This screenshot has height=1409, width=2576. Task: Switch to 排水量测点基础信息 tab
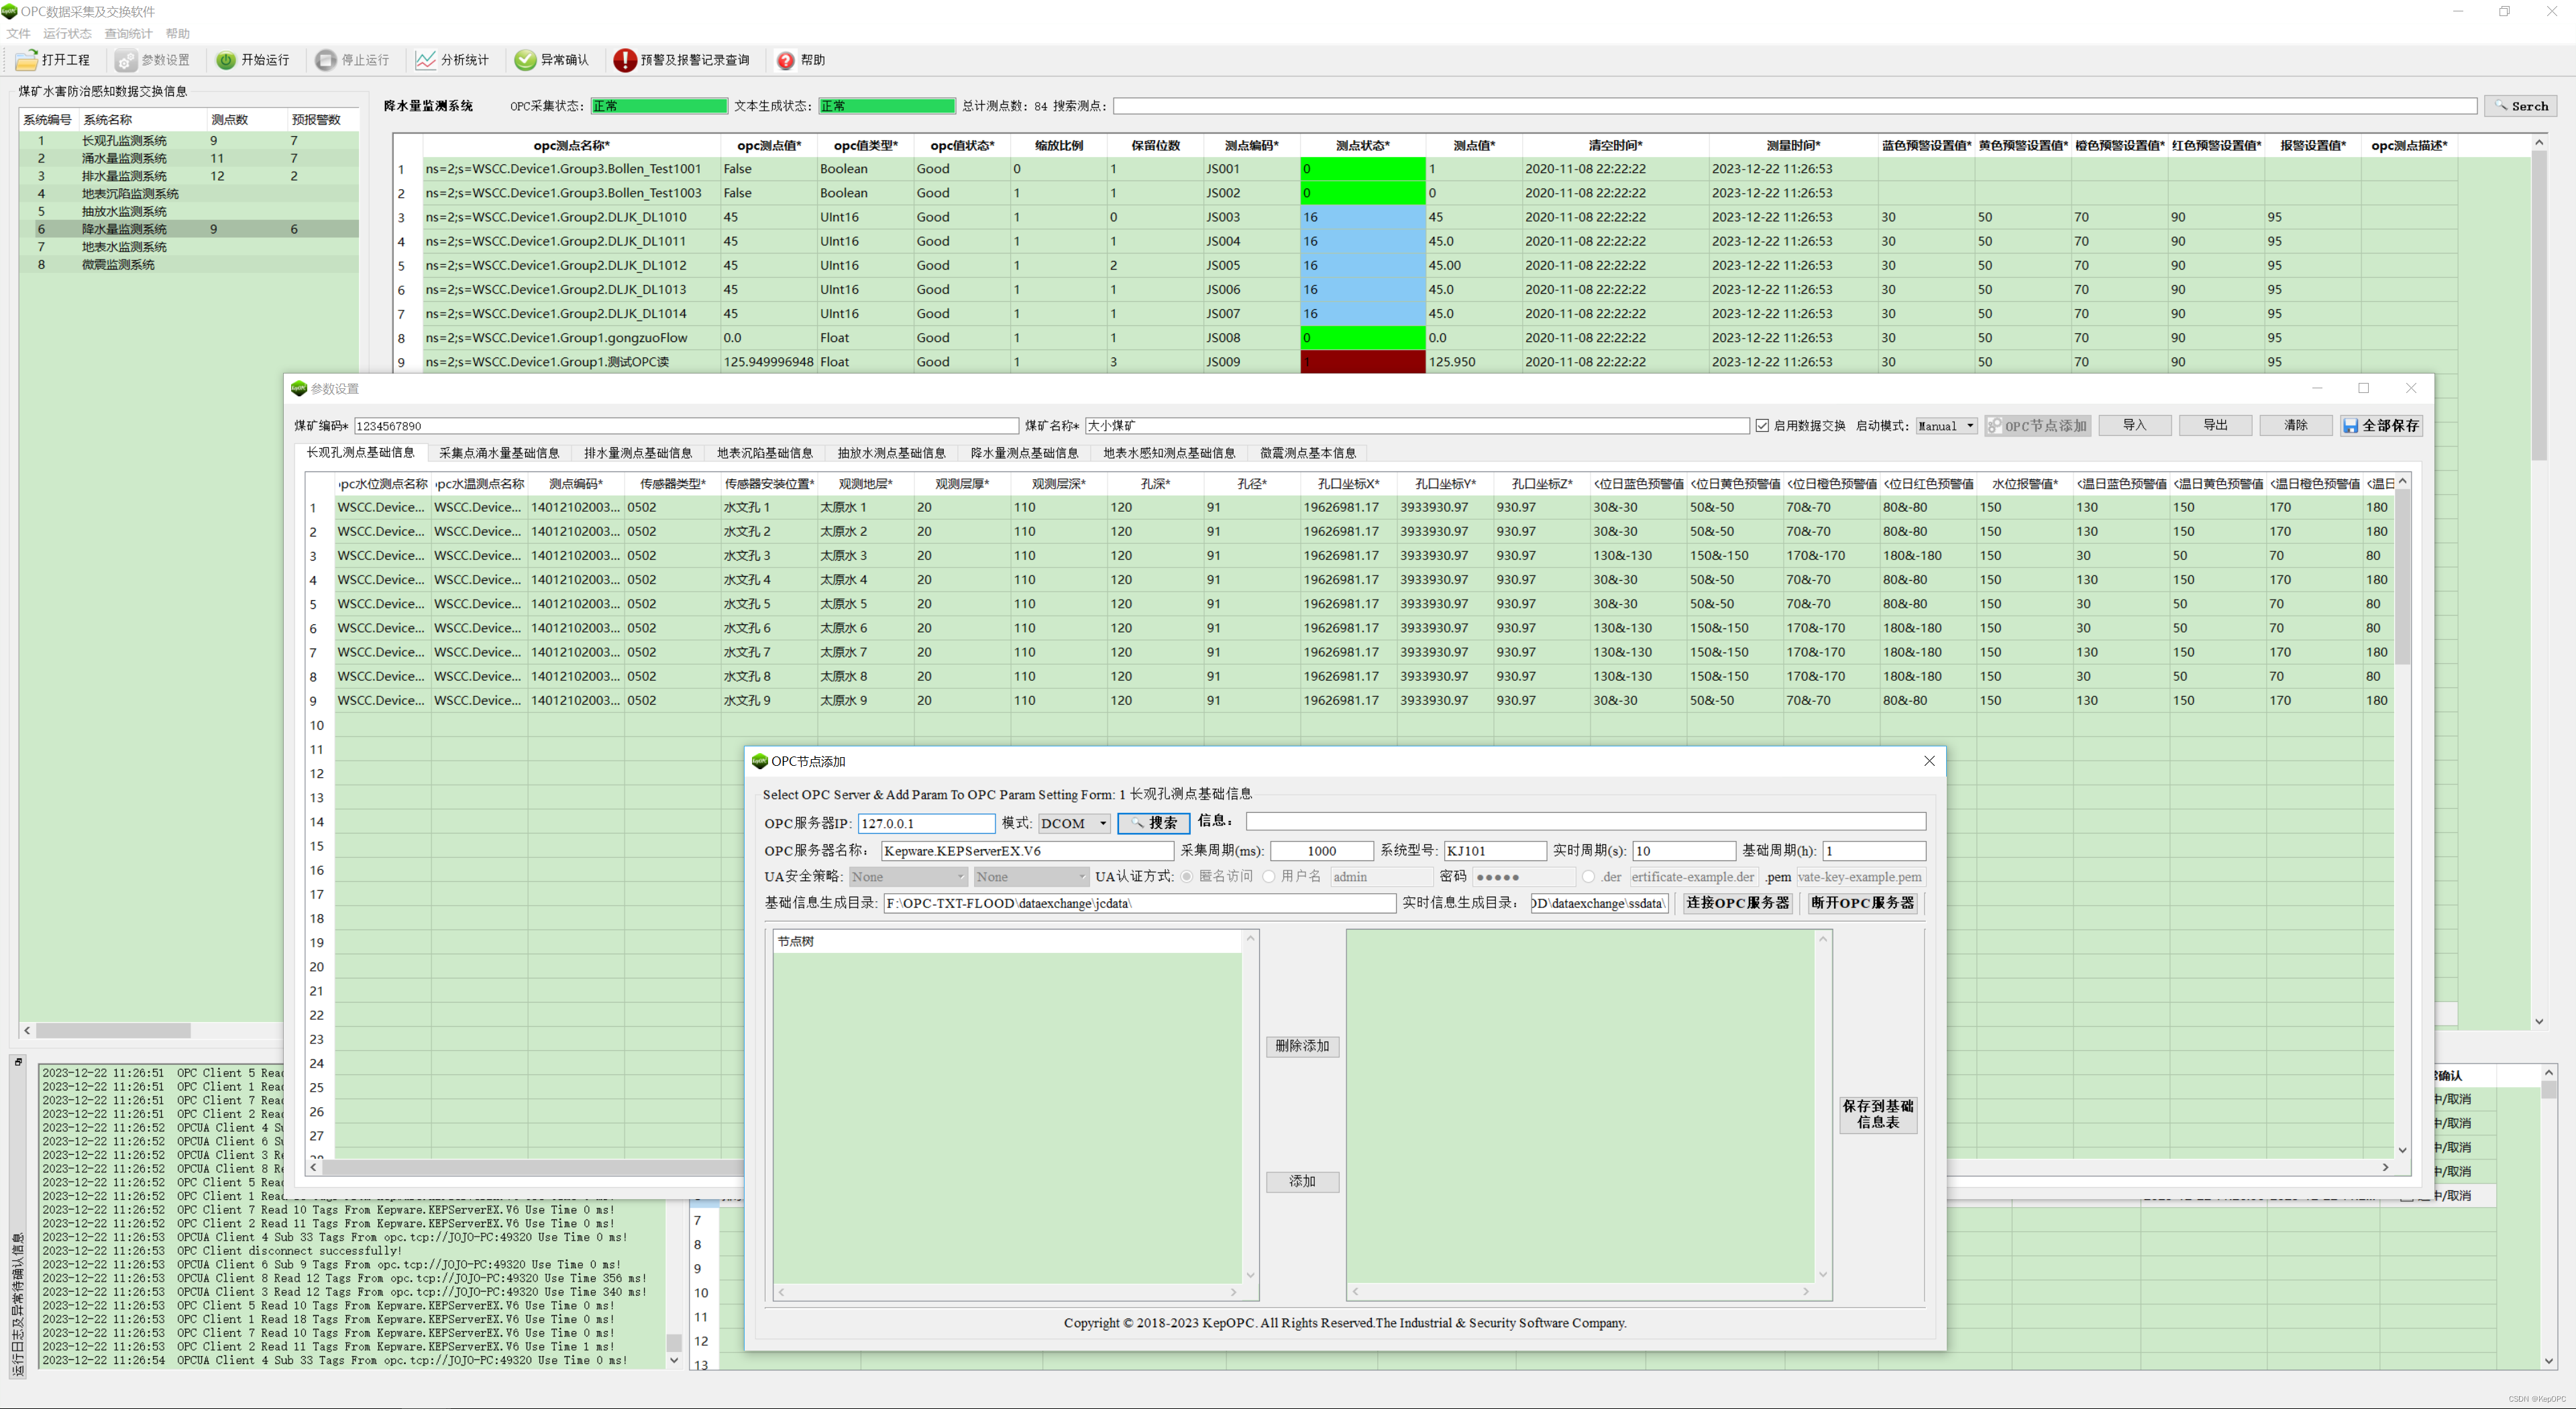pos(638,453)
